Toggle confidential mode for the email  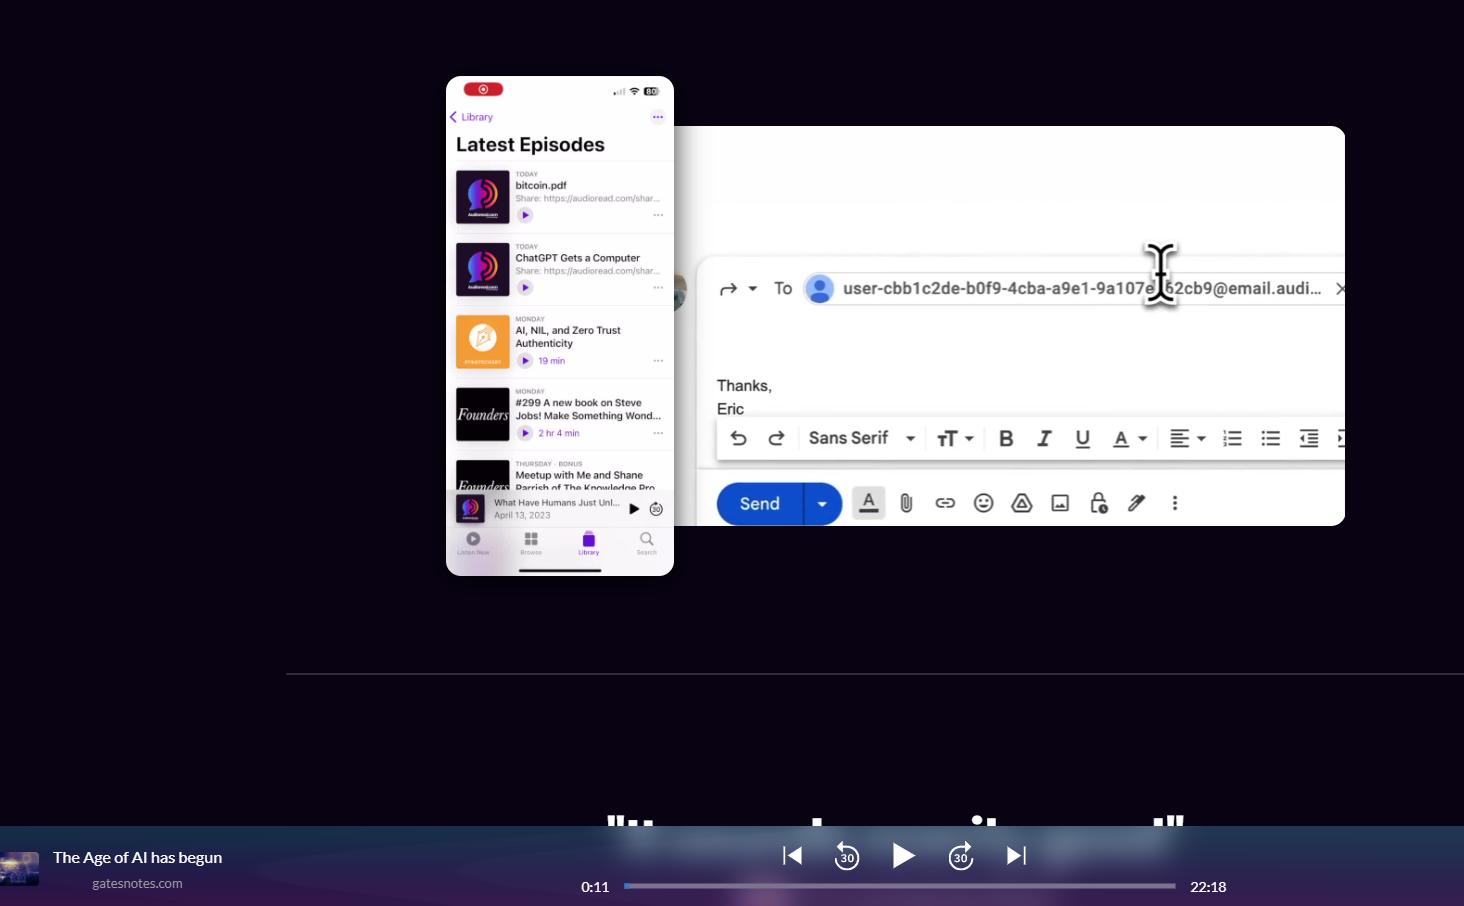1098,503
